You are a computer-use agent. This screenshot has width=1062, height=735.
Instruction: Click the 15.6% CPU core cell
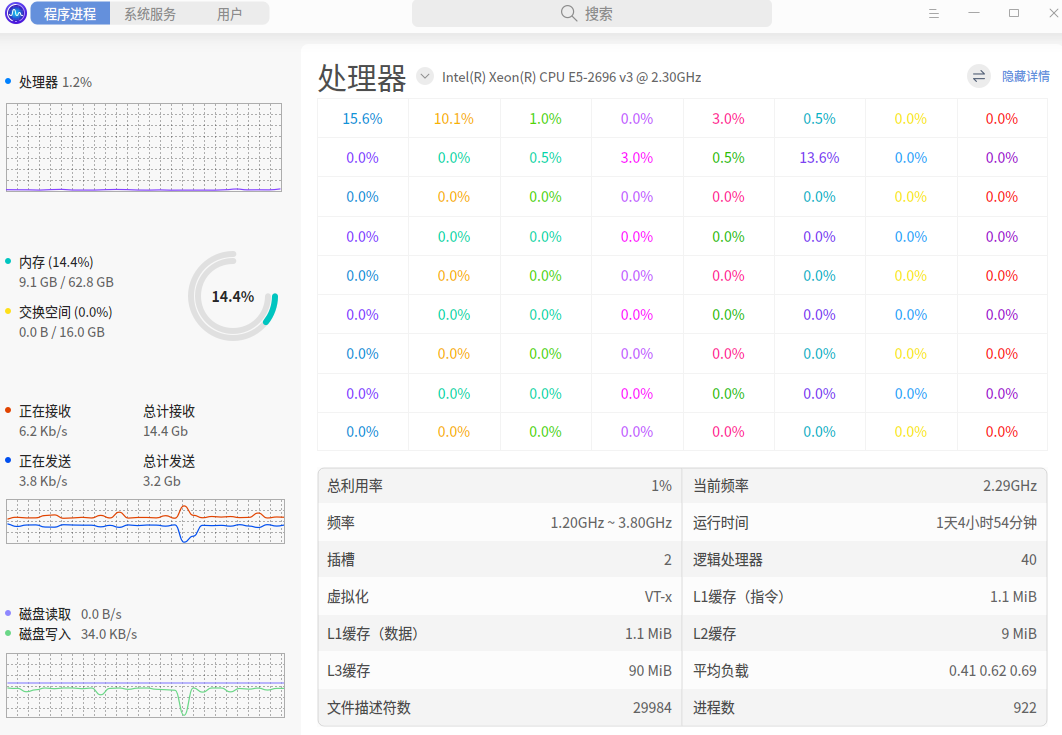point(362,119)
